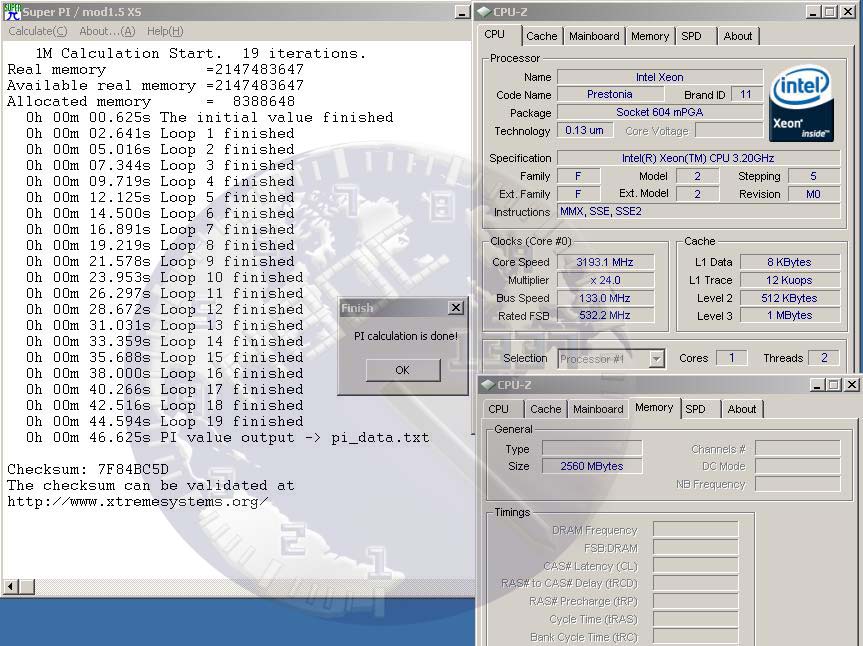Click the upper CPU-Z window title icon
This screenshot has height=646, width=863.
(x=484, y=12)
